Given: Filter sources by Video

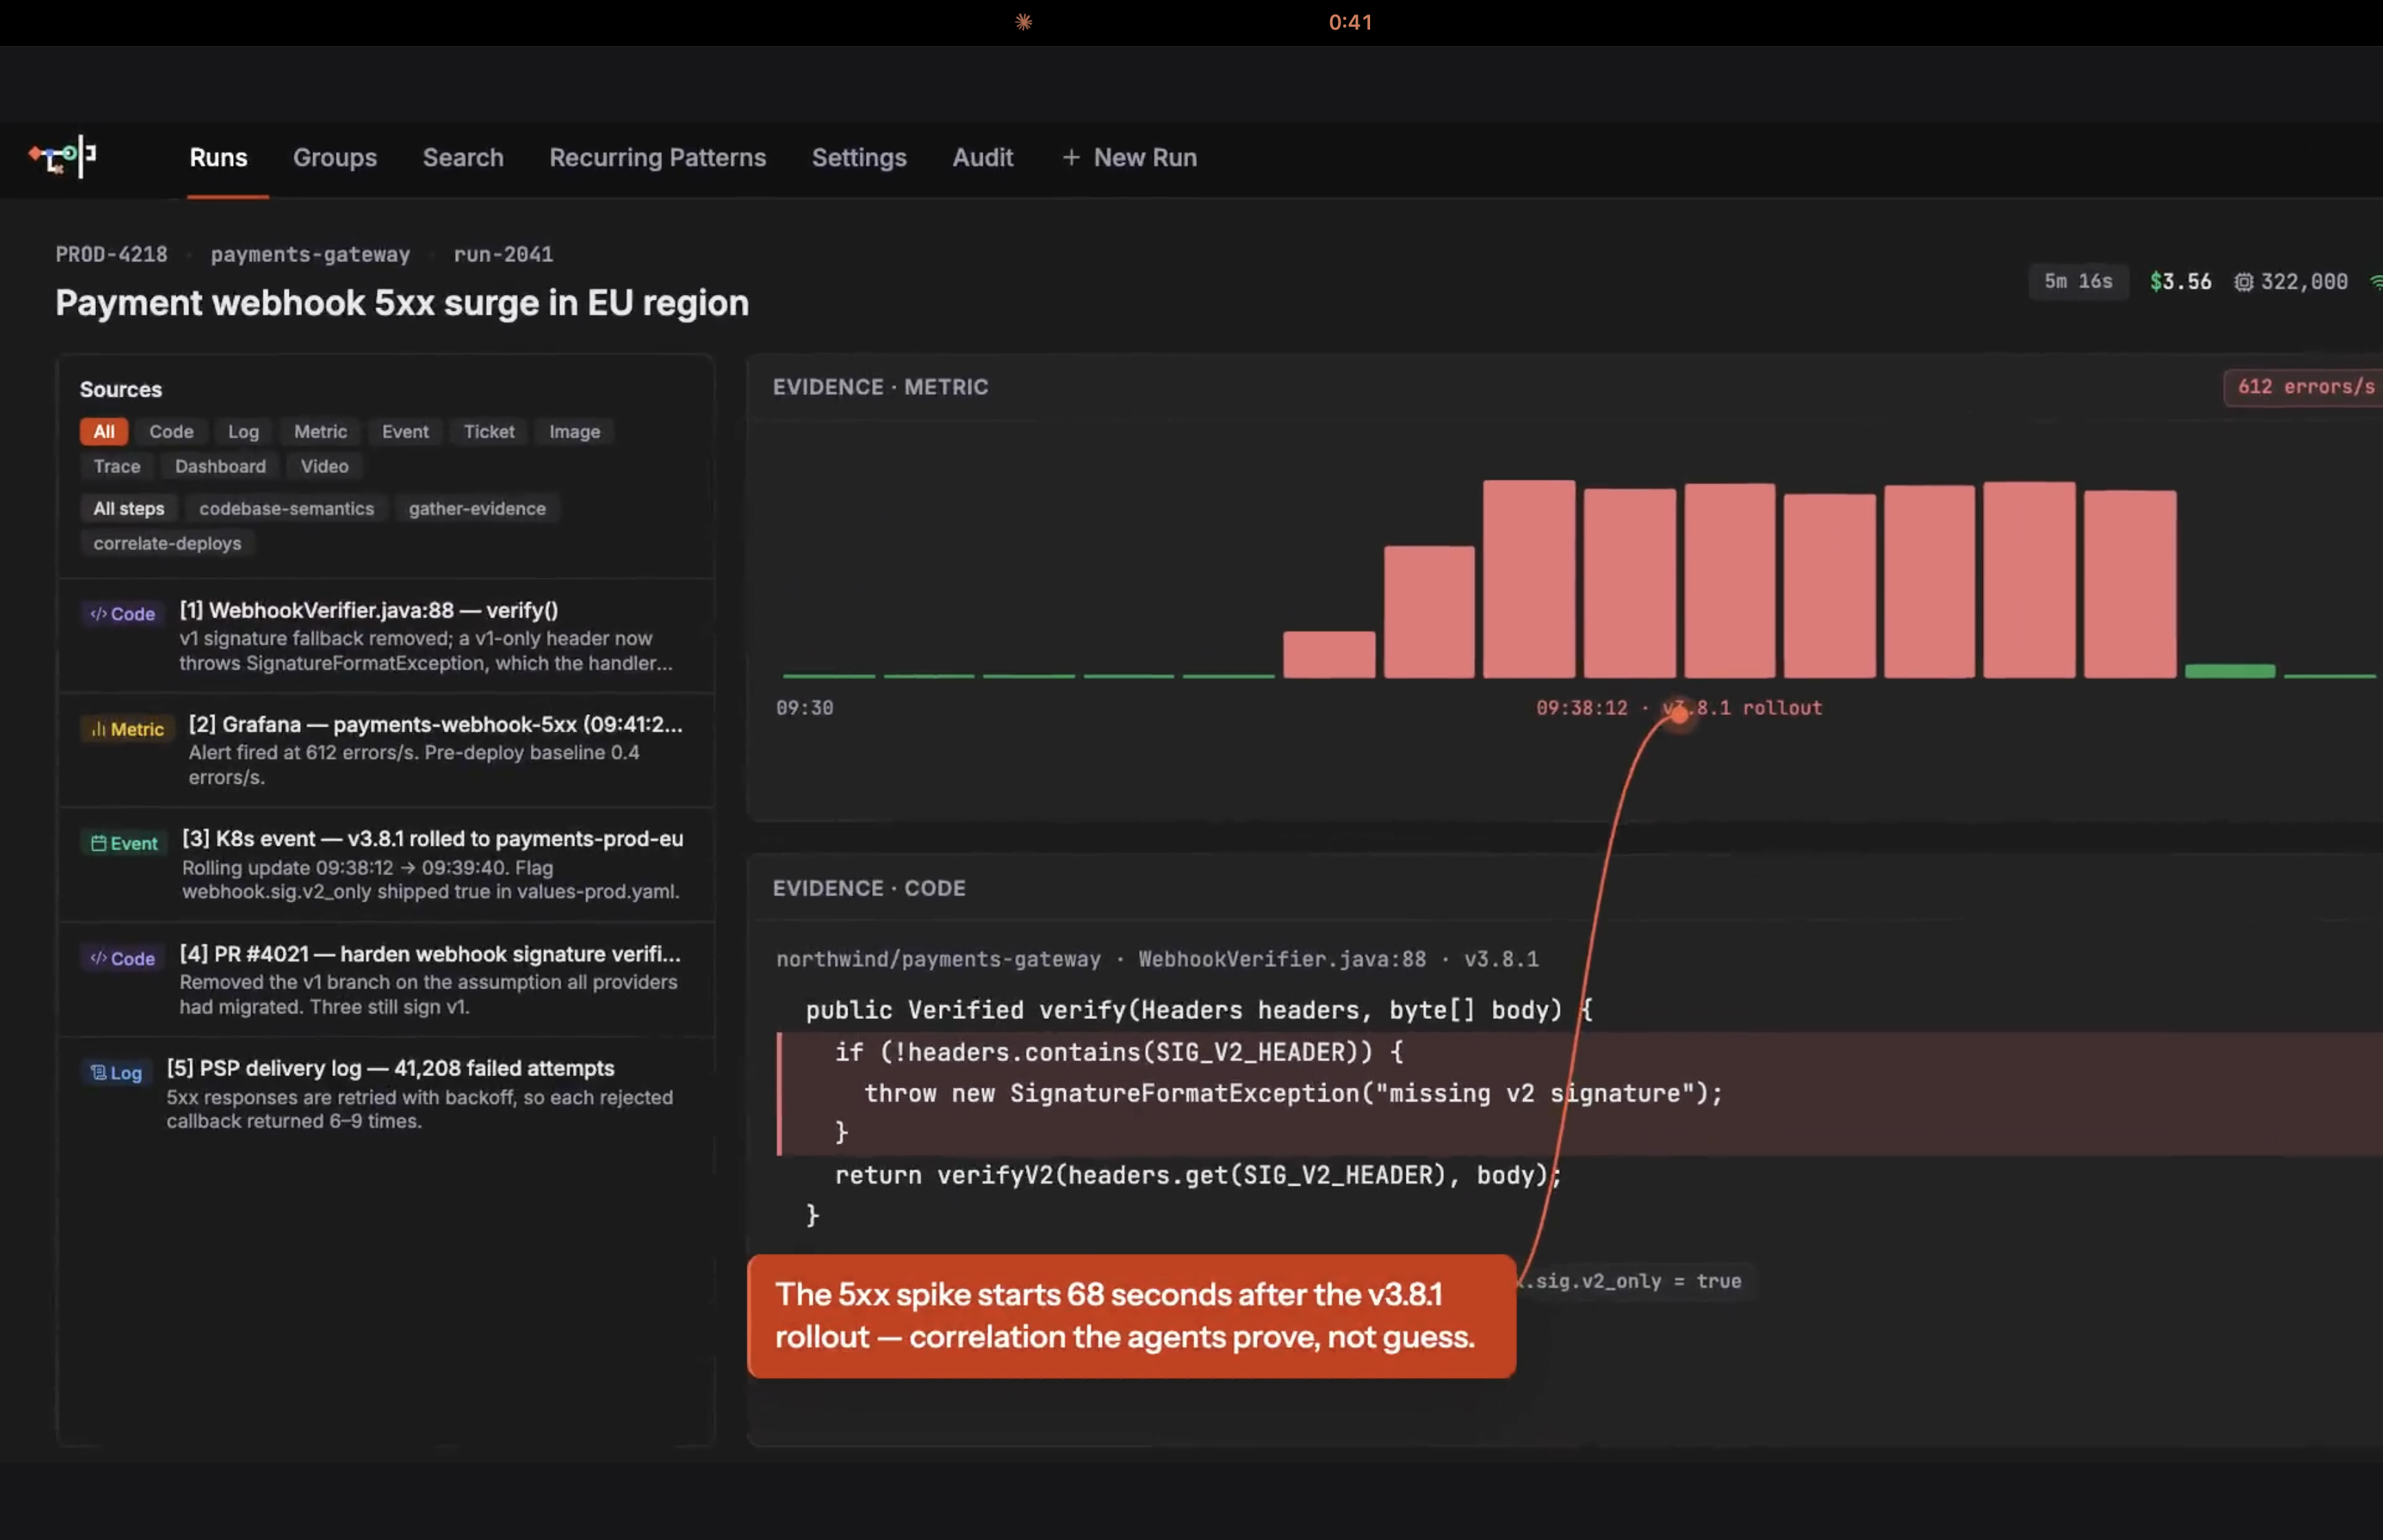Looking at the screenshot, I should pos(324,466).
